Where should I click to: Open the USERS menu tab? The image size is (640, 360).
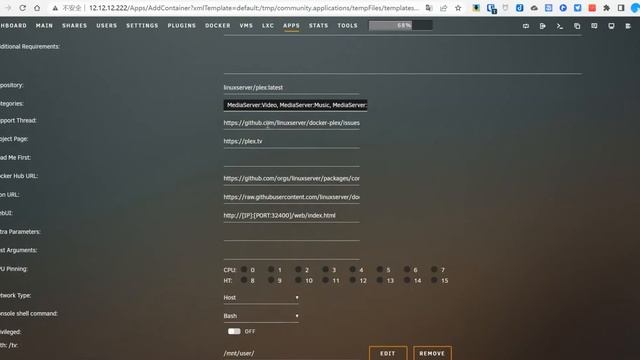(x=107, y=25)
